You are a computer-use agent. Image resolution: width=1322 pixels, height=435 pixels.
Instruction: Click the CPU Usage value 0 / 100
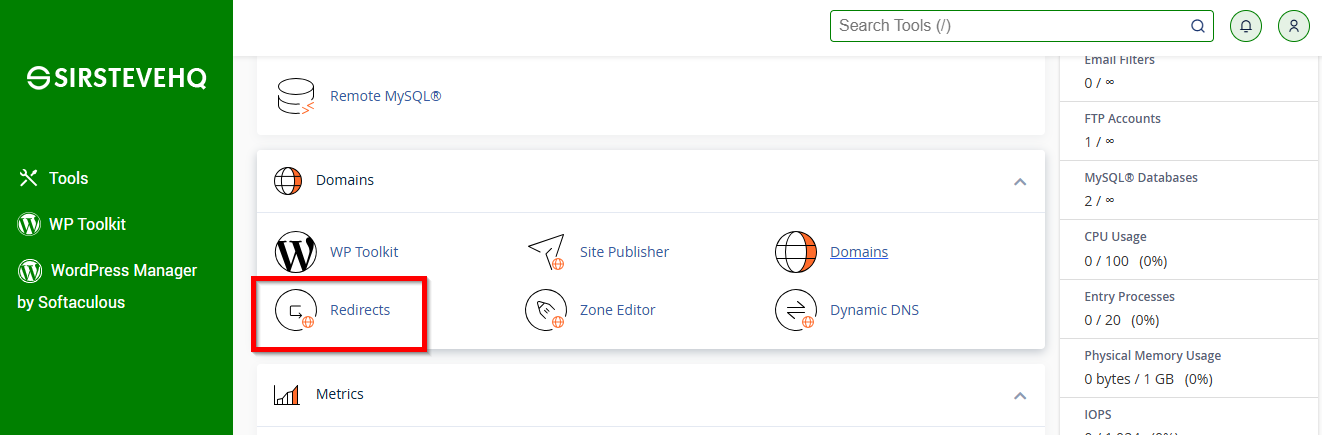click(x=1107, y=261)
